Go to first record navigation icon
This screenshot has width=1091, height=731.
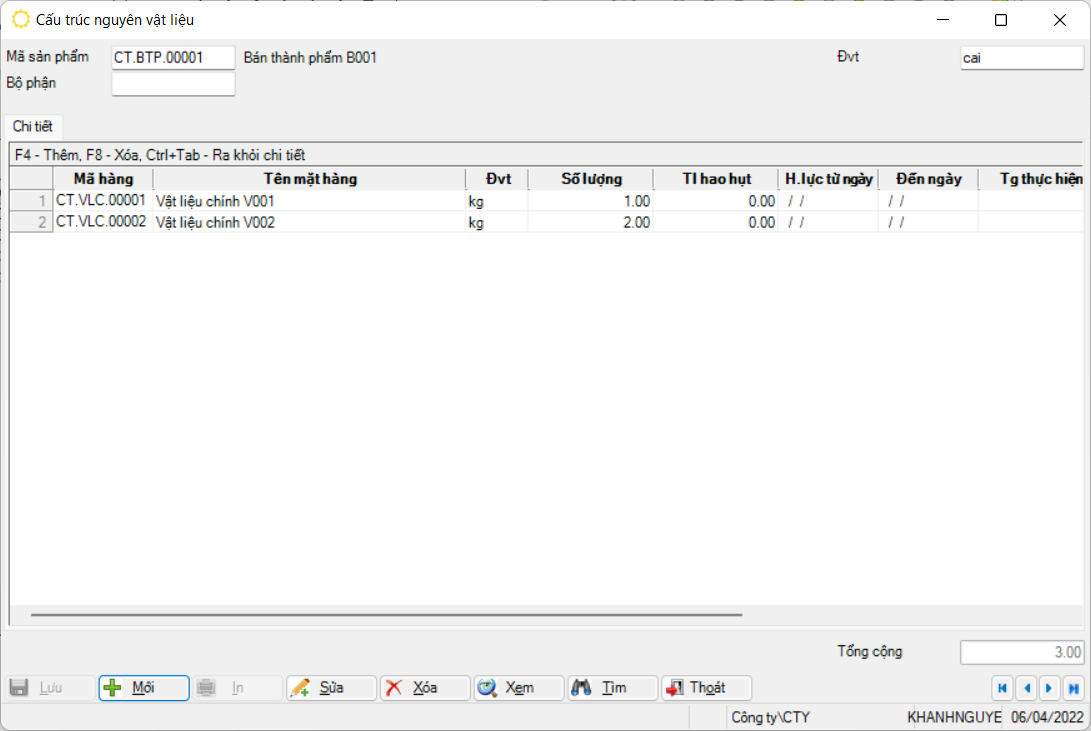[x=1002, y=688]
